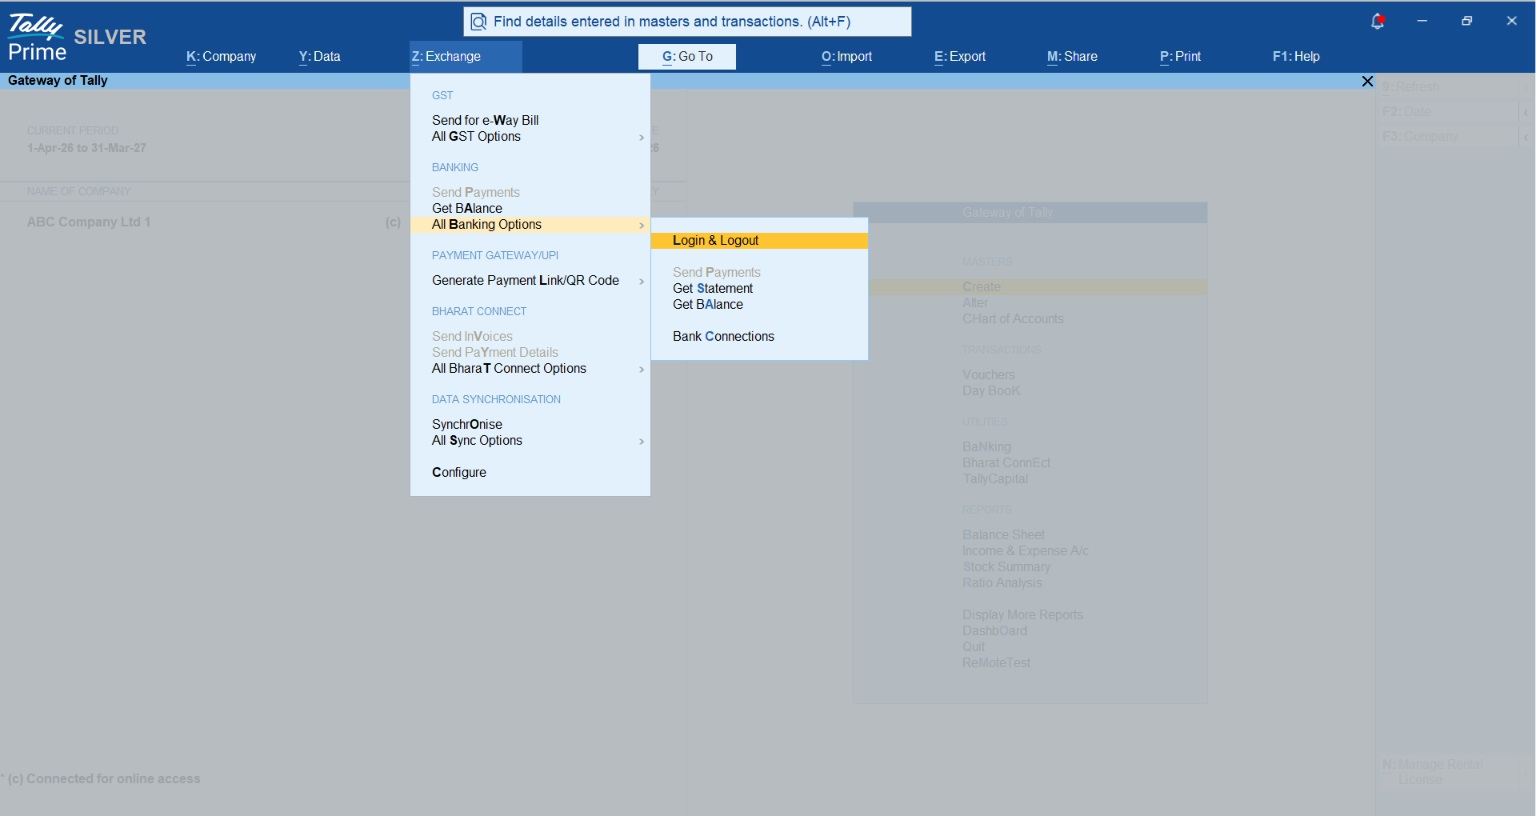Minimize the TallyPrime window
The height and width of the screenshot is (816, 1536).
[x=1422, y=21]
